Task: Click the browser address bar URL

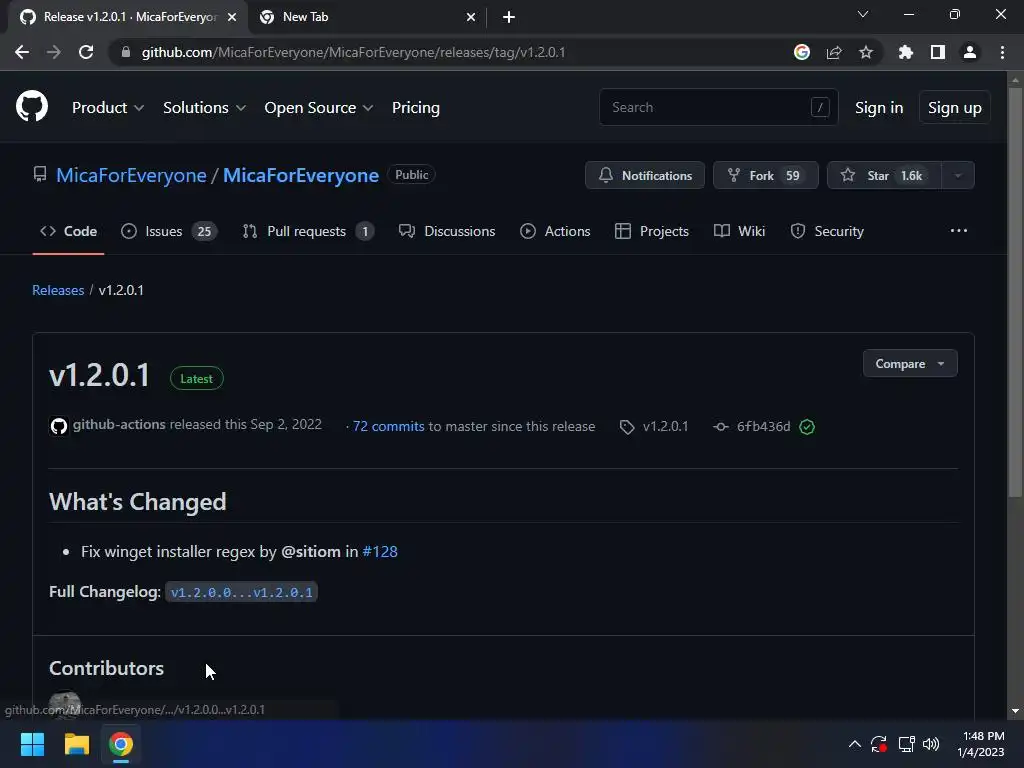Action: pyautogui.click(x=353, y=52)
